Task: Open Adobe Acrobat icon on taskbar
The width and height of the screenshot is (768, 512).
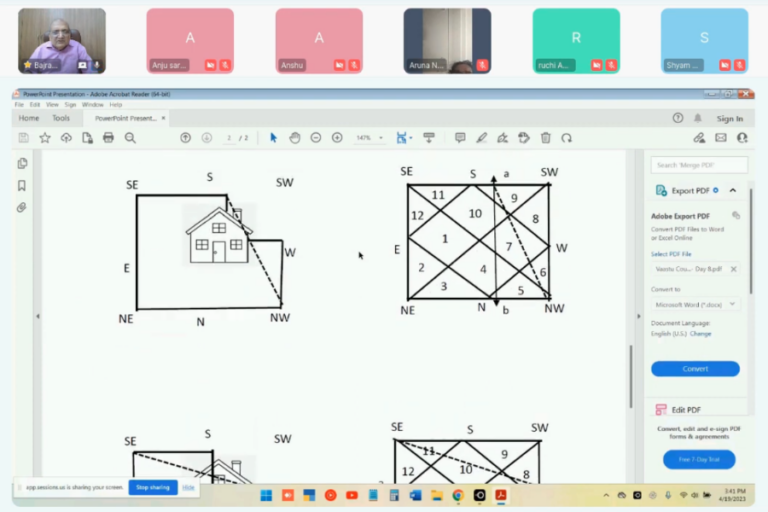Action: pyautogui.click(x=501, y=495)
